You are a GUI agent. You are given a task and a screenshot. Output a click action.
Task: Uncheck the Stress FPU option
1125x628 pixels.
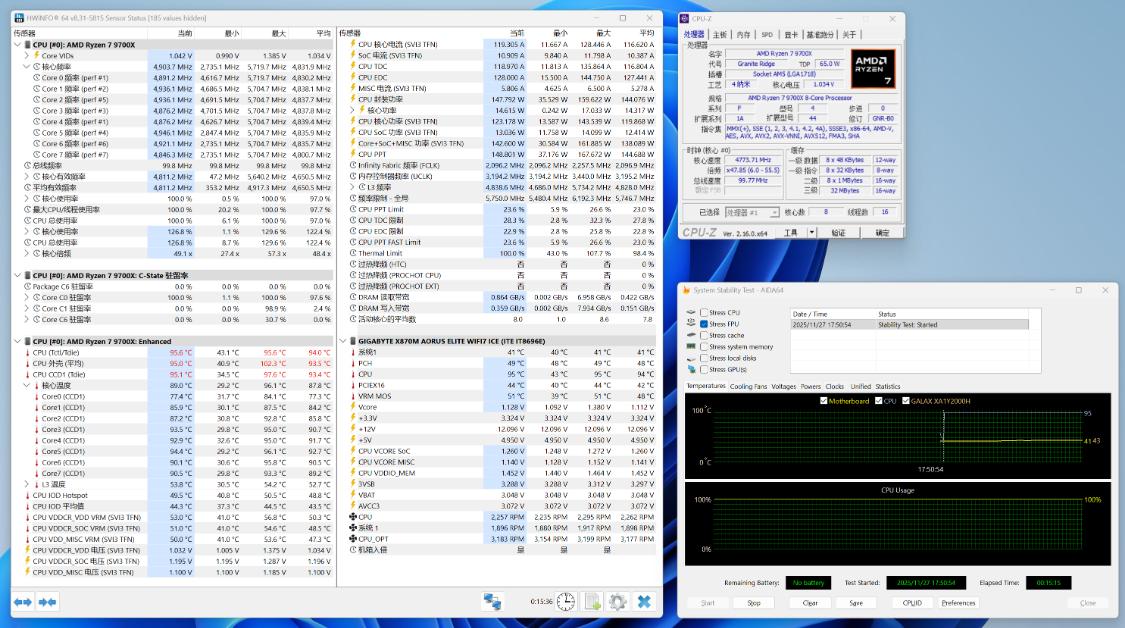coord(703,325)
